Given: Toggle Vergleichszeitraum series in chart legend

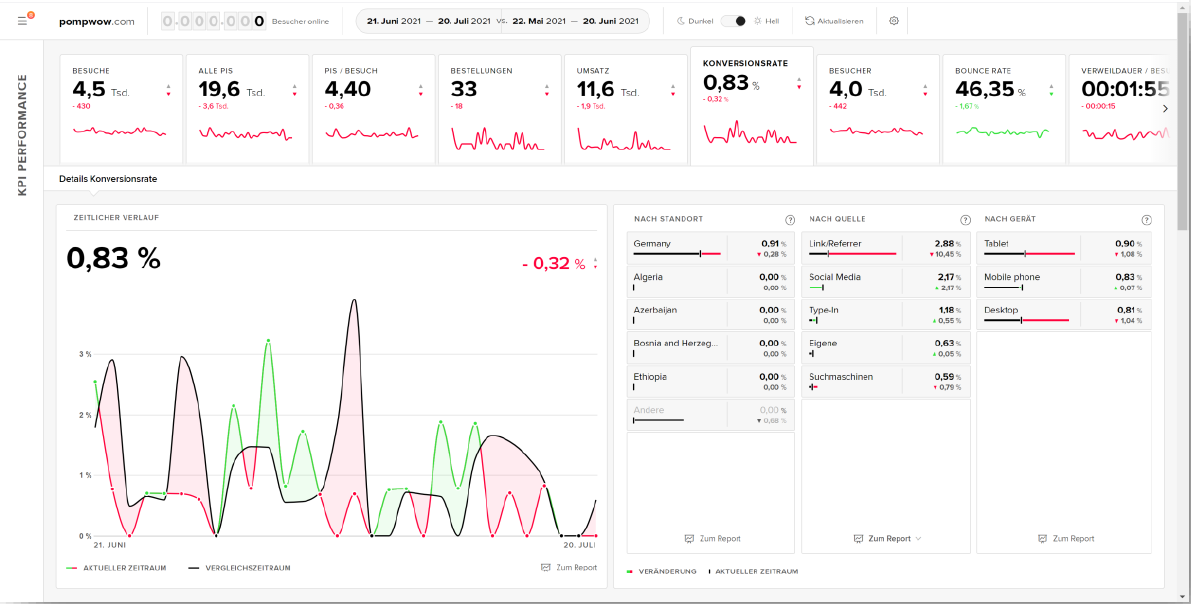Looking at the screenshot, I should [239, 568].
